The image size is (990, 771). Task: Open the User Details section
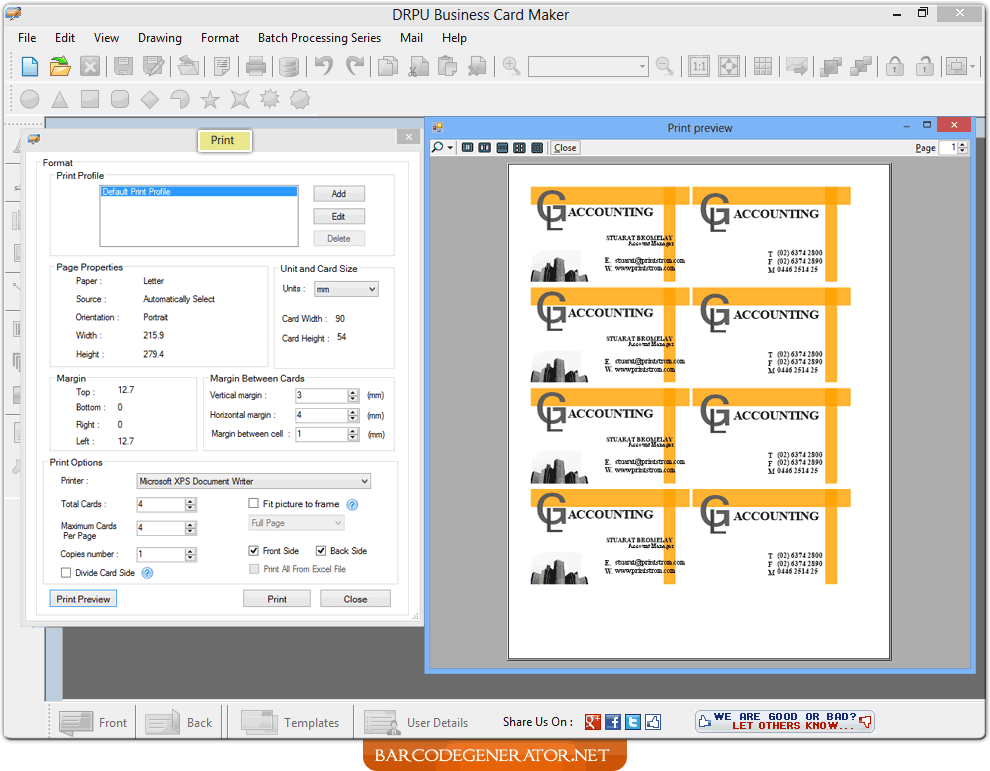[417, 722]
